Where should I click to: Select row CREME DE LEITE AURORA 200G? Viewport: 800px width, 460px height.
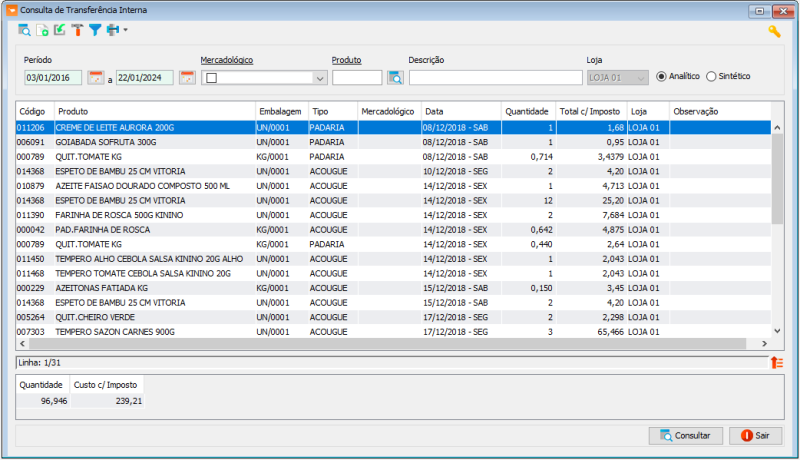[x=393, y=127]
